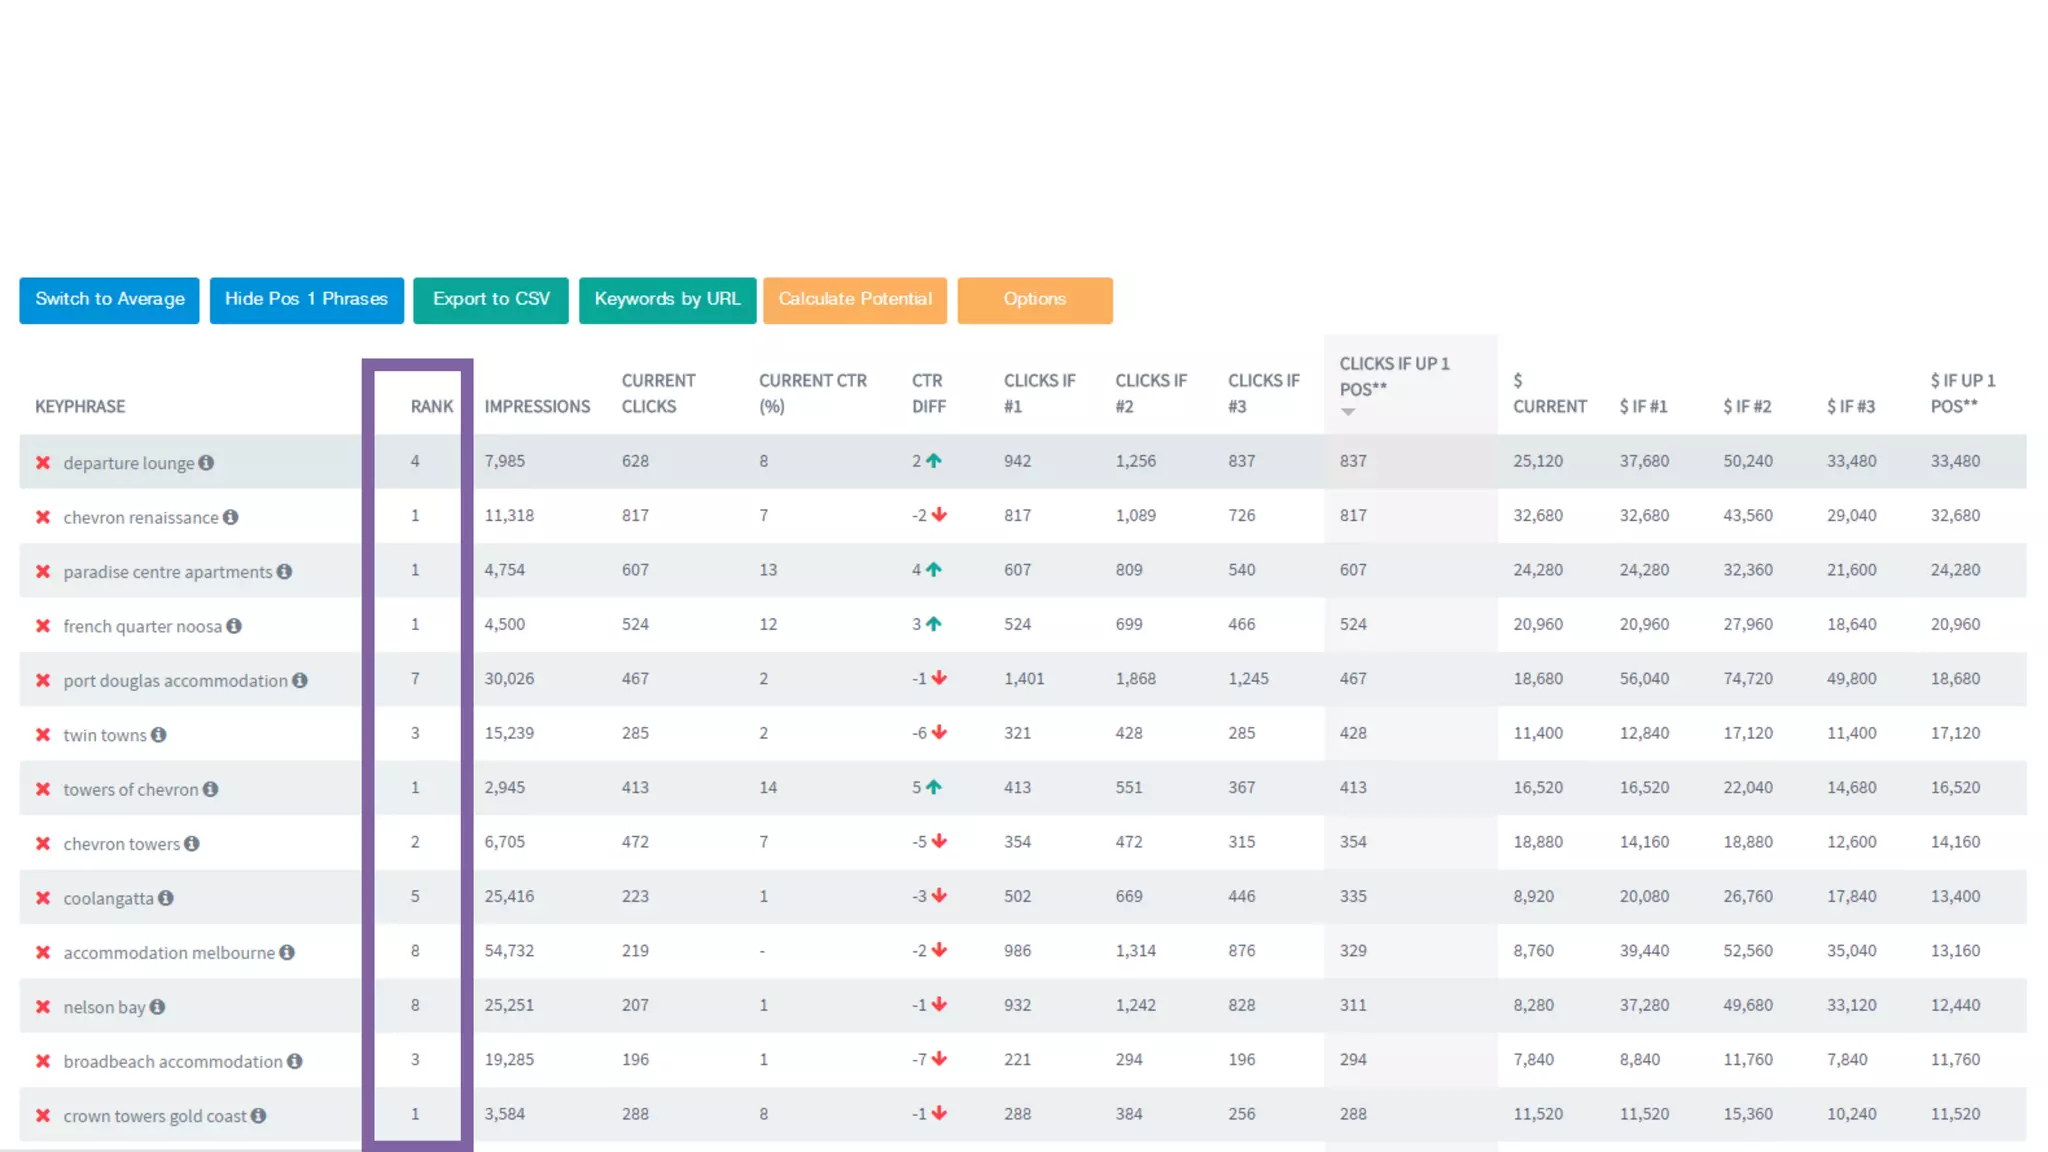Sort table by Impressions column header
2048x1152 pixels.
[x=537, y=407]
